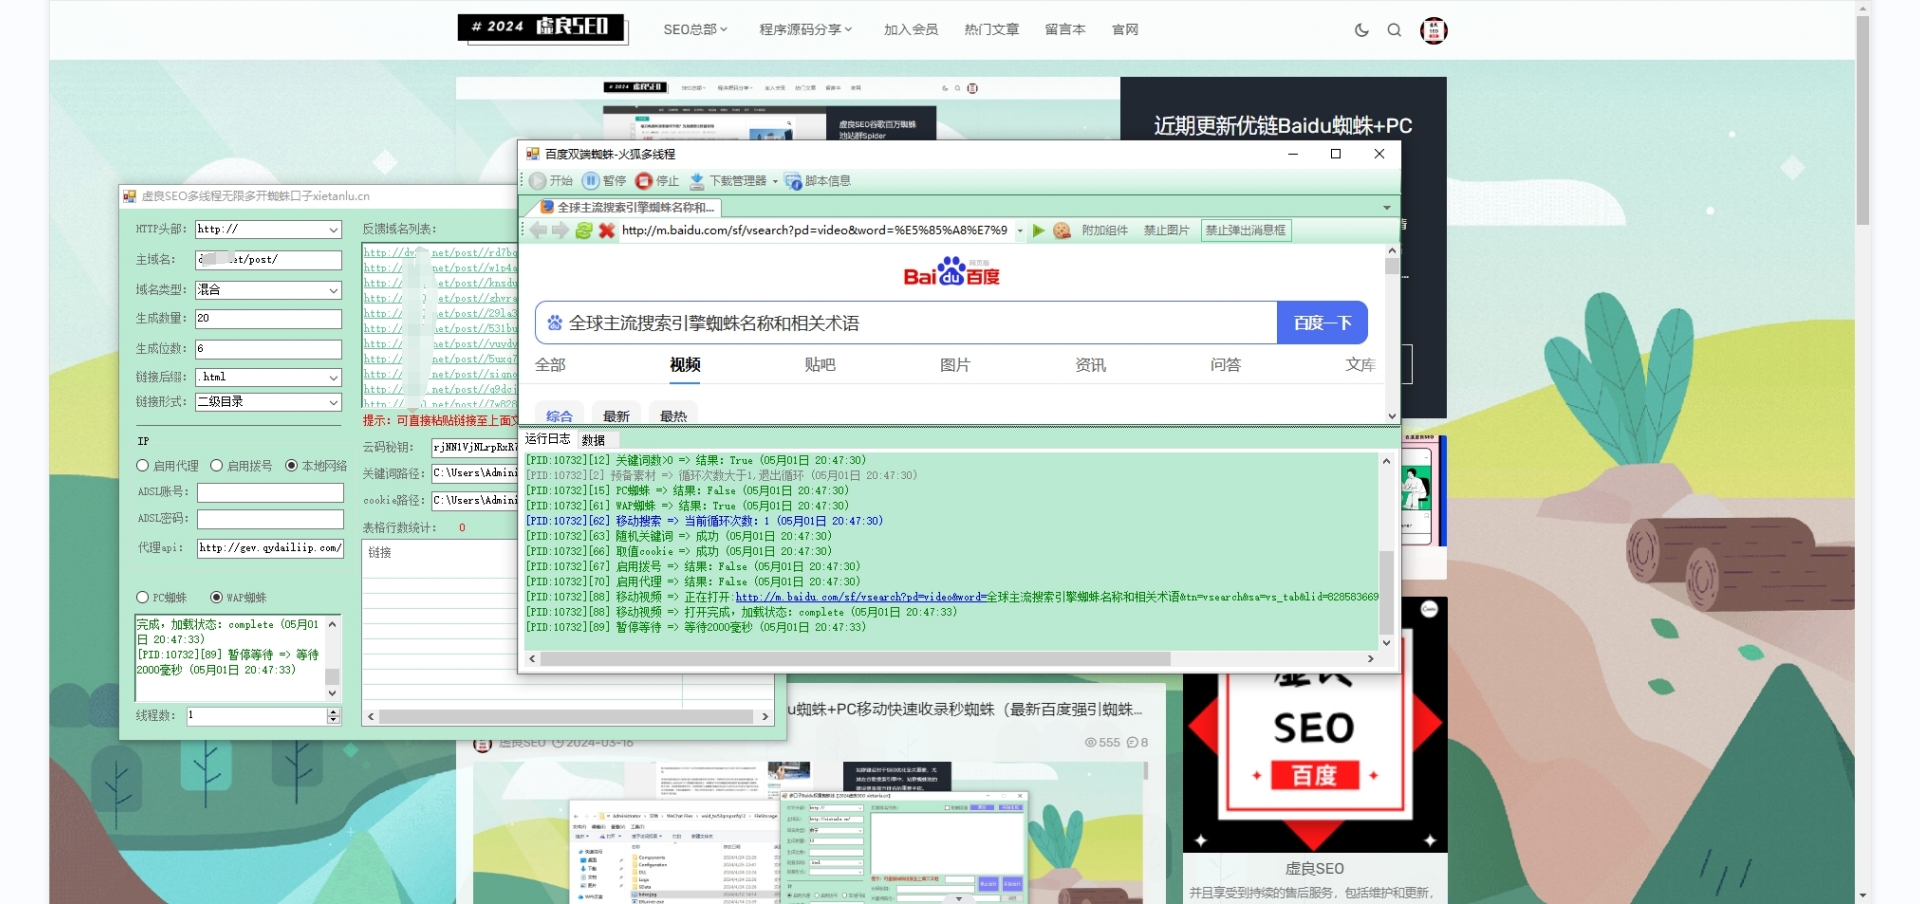Stop the spider with 停止 button

pos(657,181)
